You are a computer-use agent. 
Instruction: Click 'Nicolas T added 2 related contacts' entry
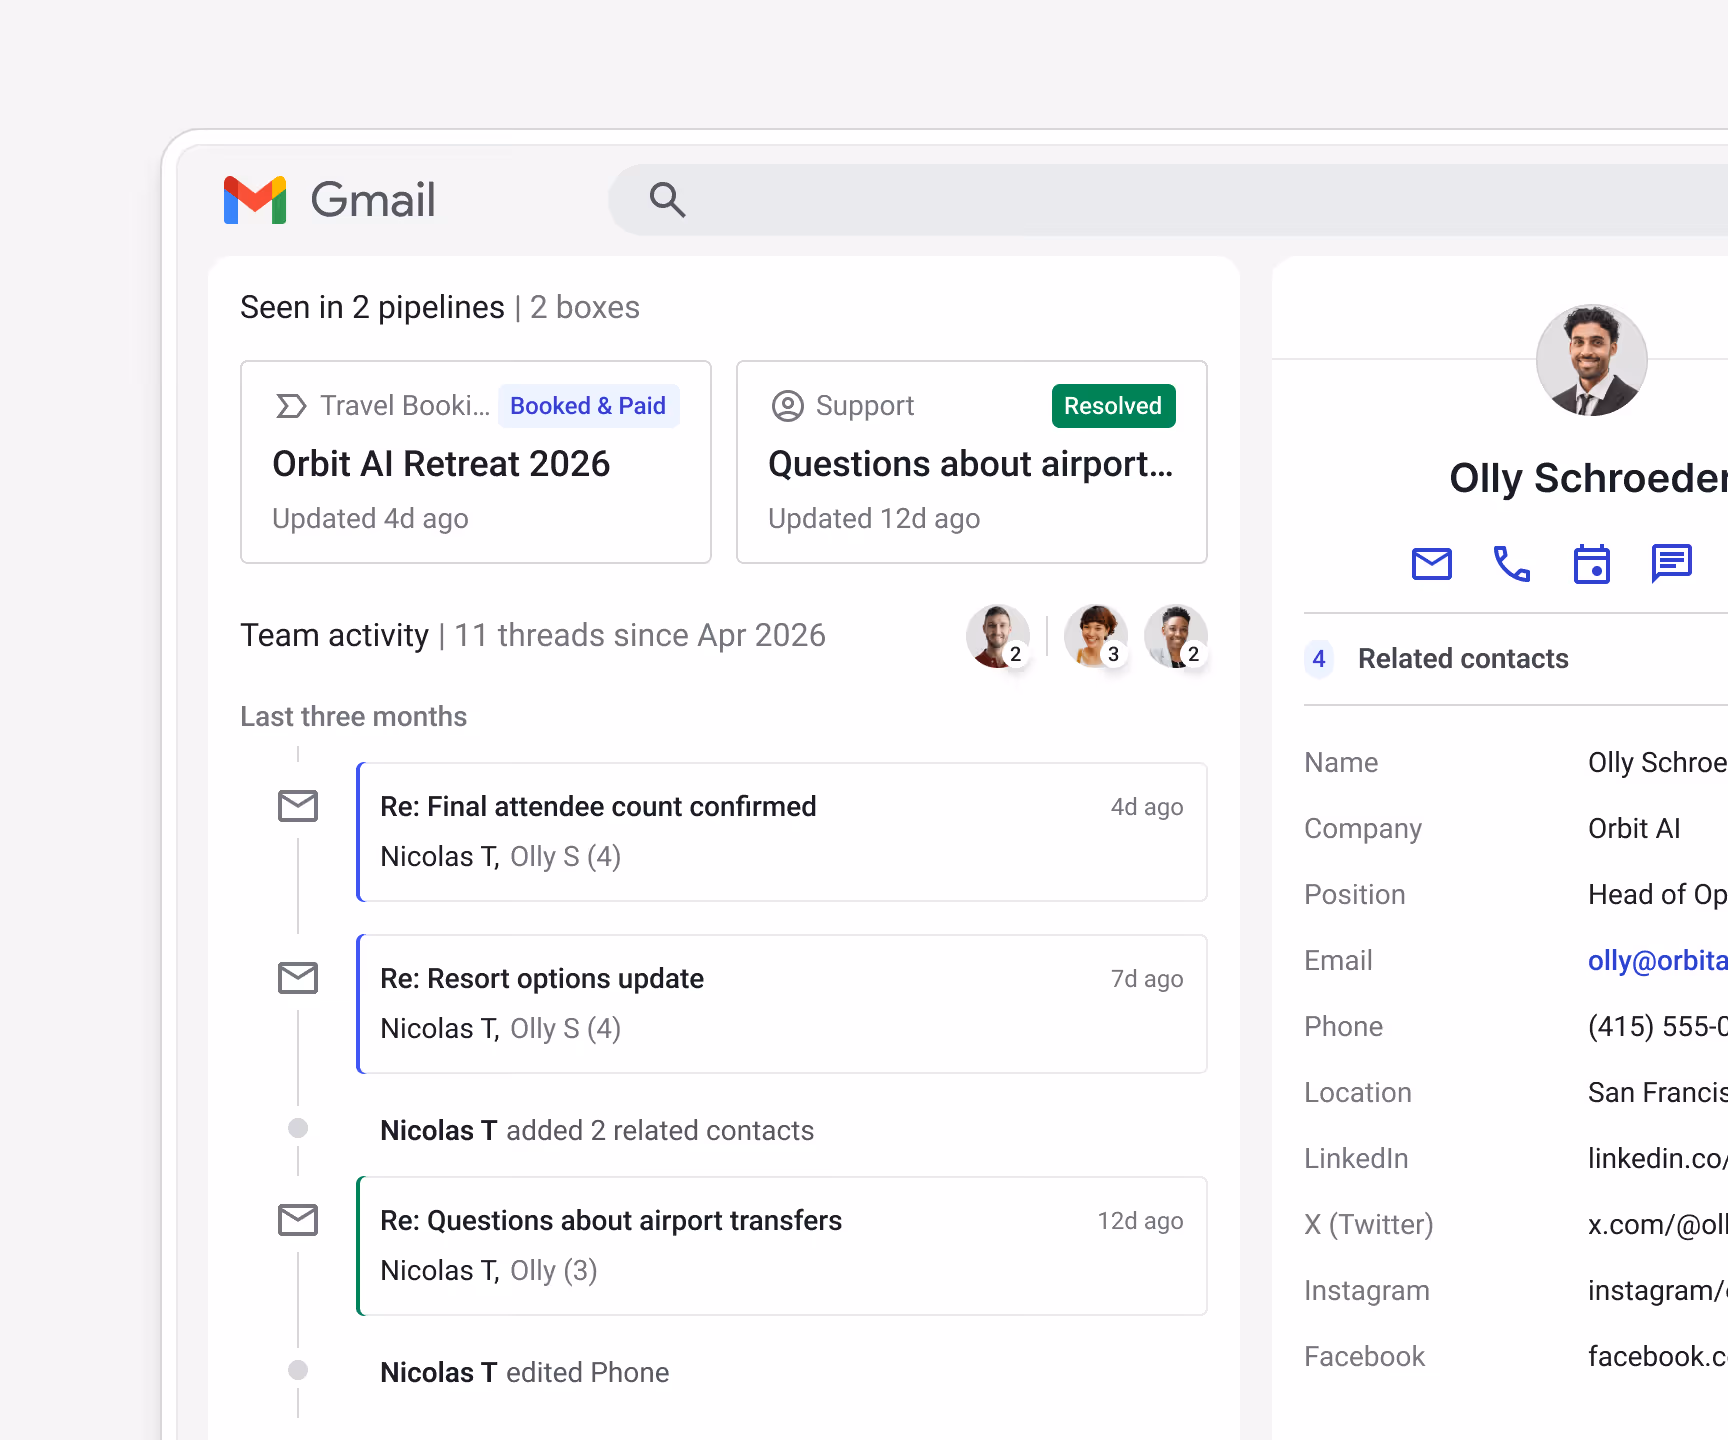click(x=597, y=1131)
